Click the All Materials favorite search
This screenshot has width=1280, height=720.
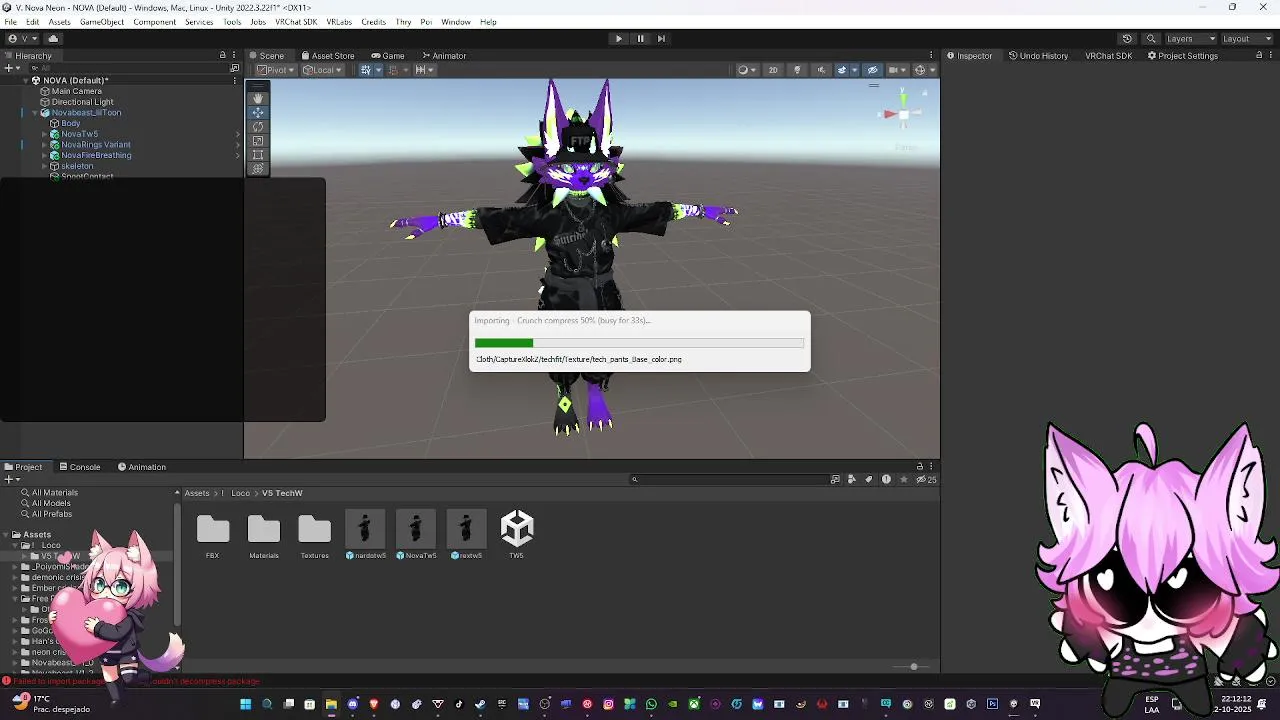pos(54,492)
